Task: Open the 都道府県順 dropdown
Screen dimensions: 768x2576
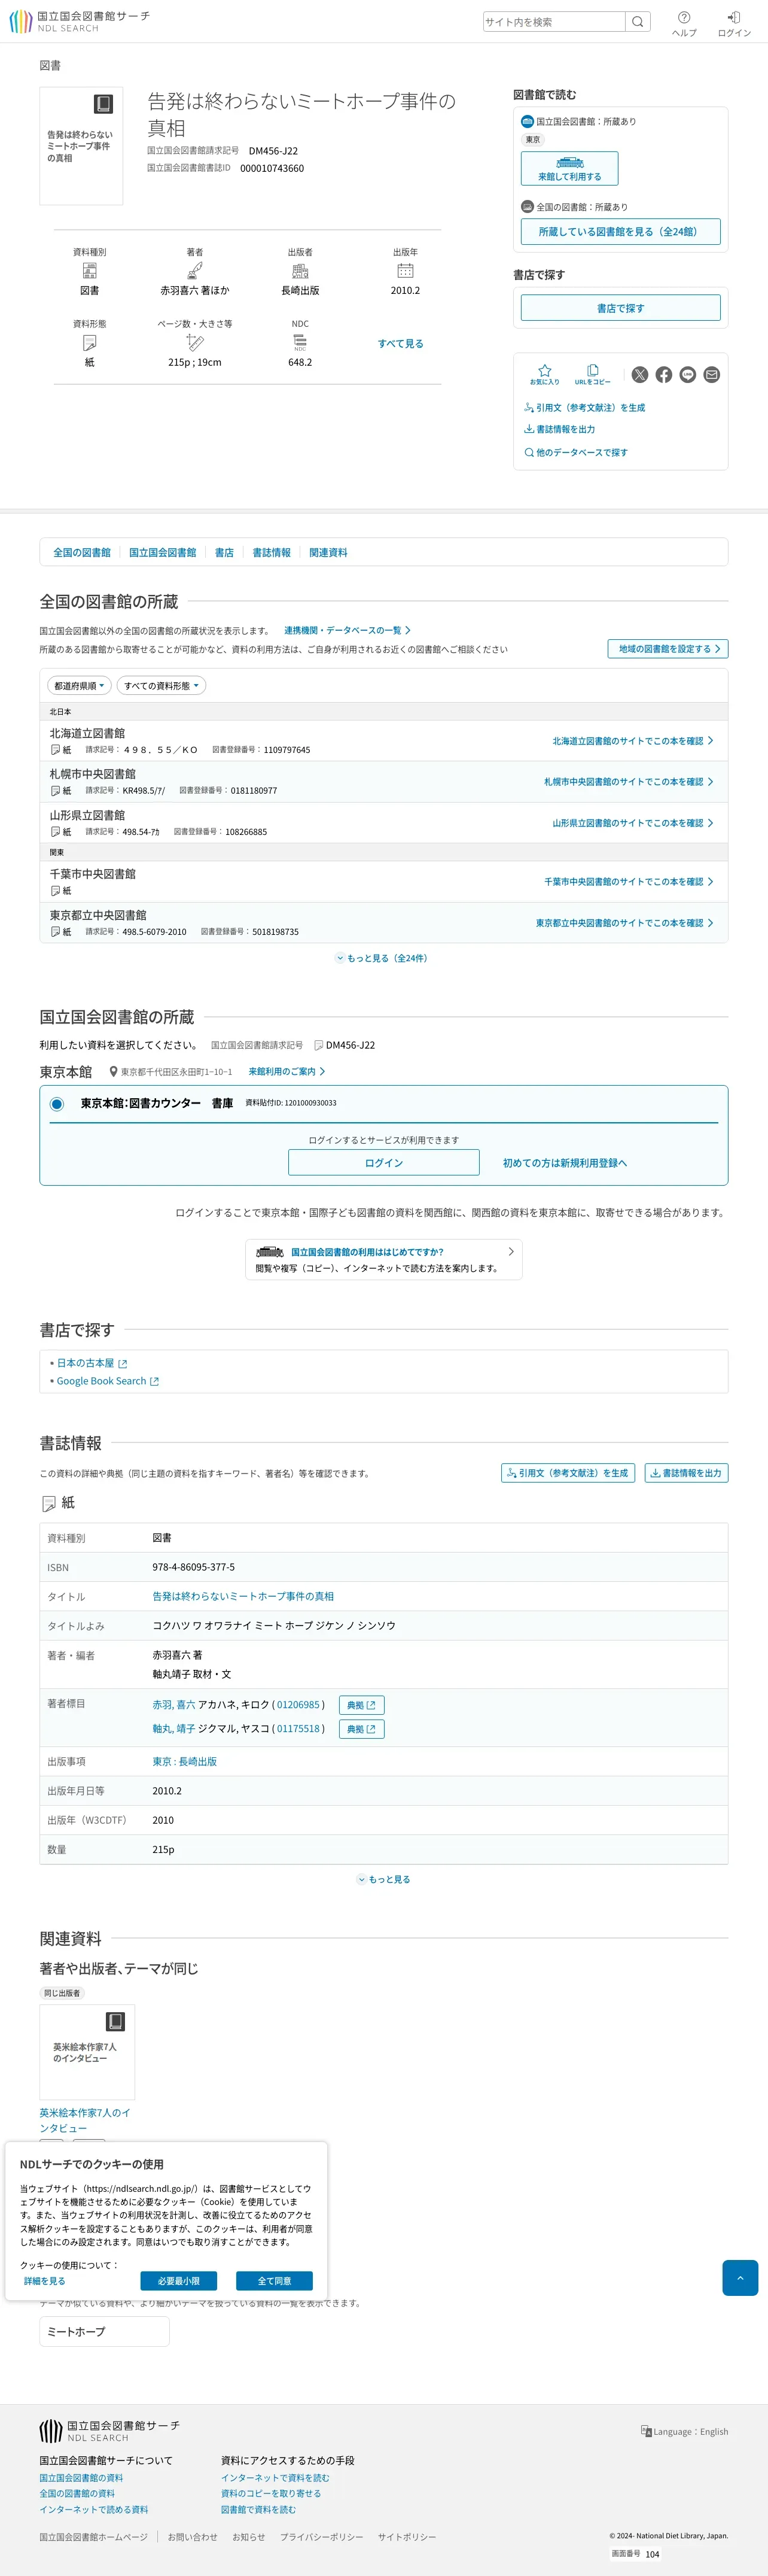Action: [x=80, y=686]
